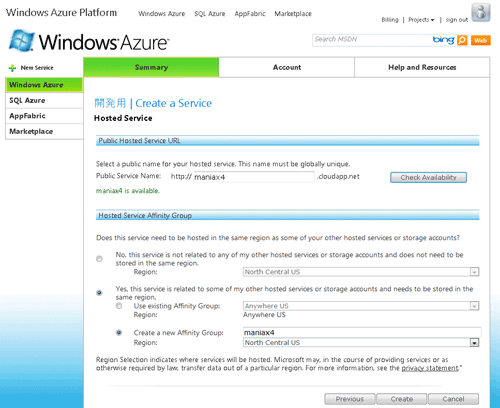
Task: Click the bing logo in search box
Action: (x=443, y=40)
